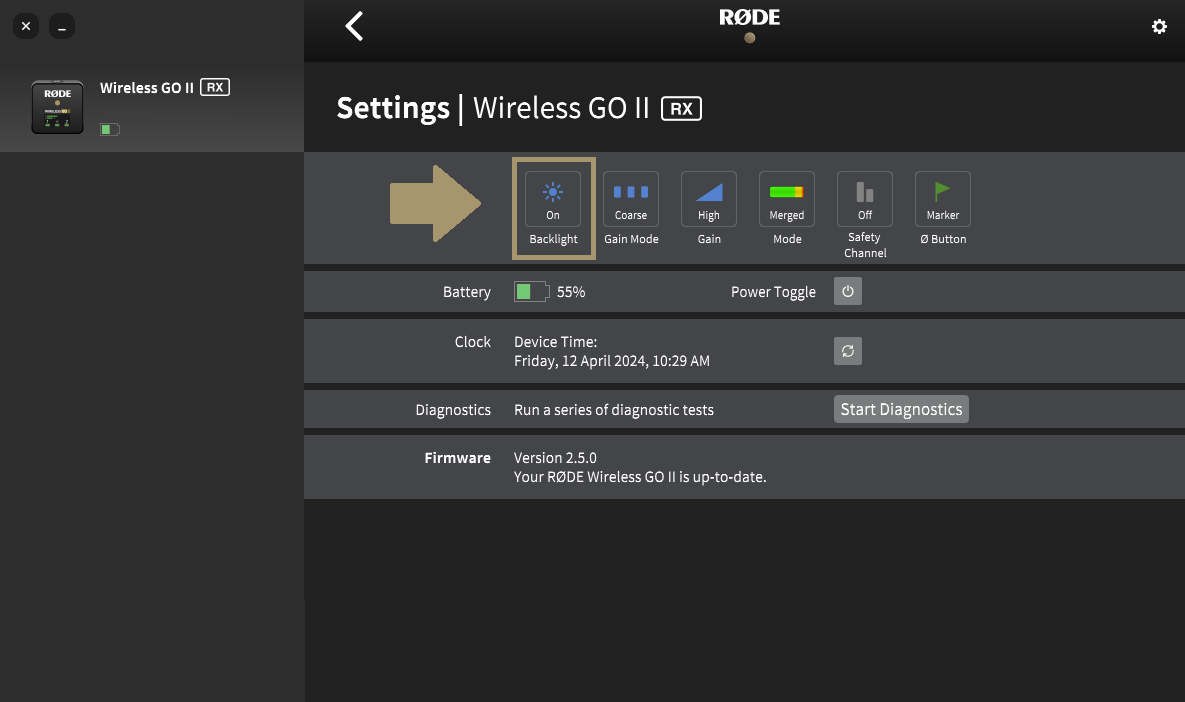Image resolution: width=1185 pixels, height=702 pixels.
Task: Minimize the RØDE Central window
Action: pos(62,26)
